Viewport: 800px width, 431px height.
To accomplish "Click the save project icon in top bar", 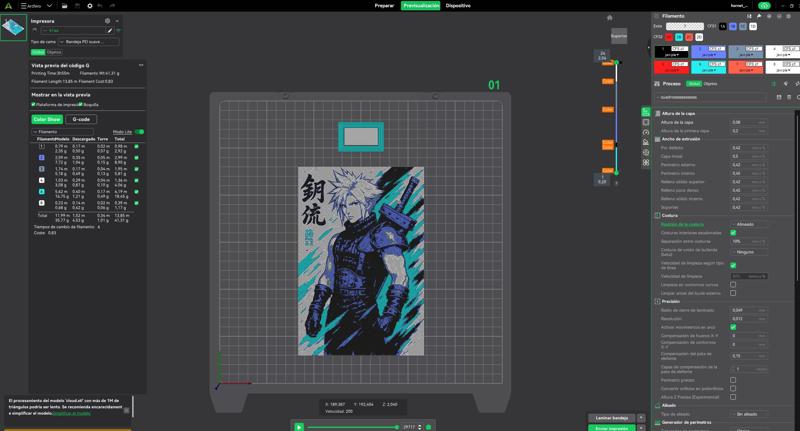I will (77, 6).
